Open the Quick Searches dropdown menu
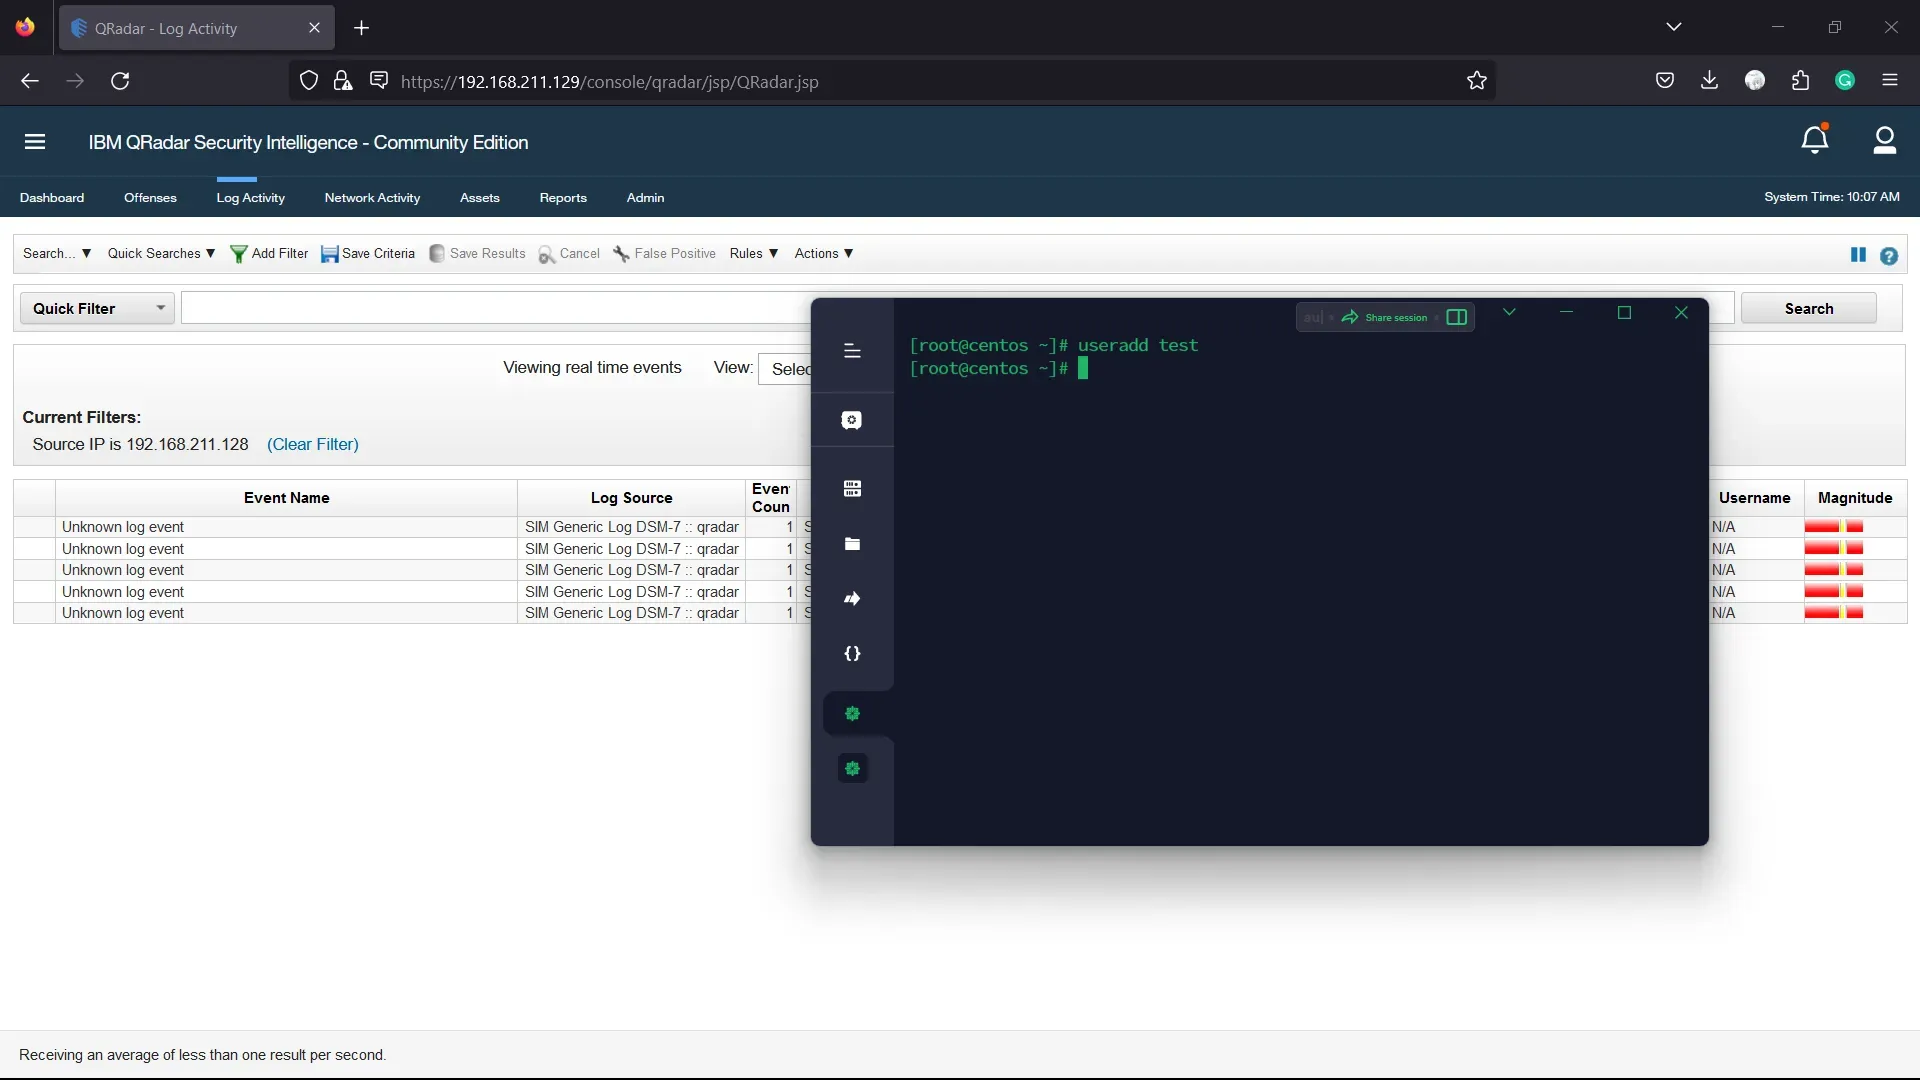1920x1080 pixels. [x=161, y=254]
